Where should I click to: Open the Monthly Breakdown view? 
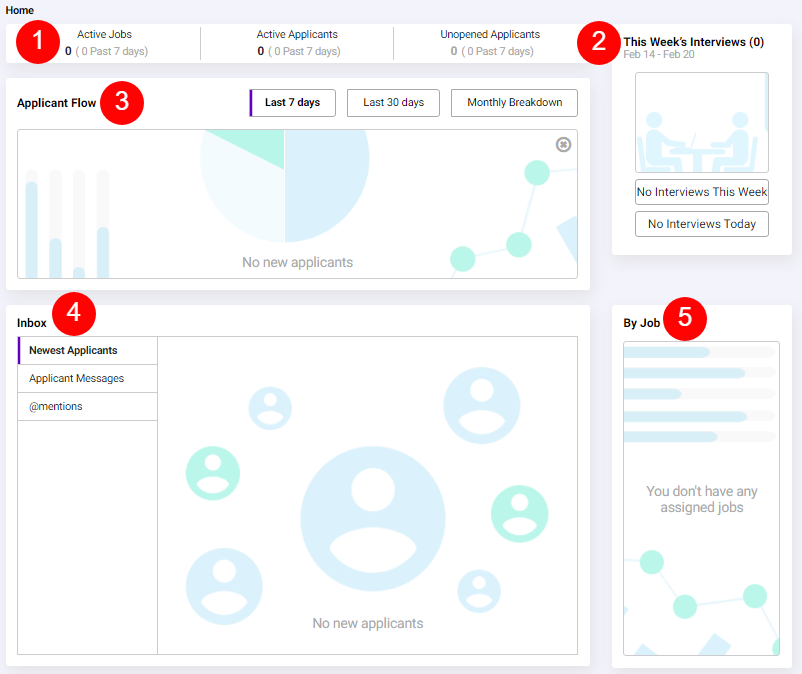(514, 103)
